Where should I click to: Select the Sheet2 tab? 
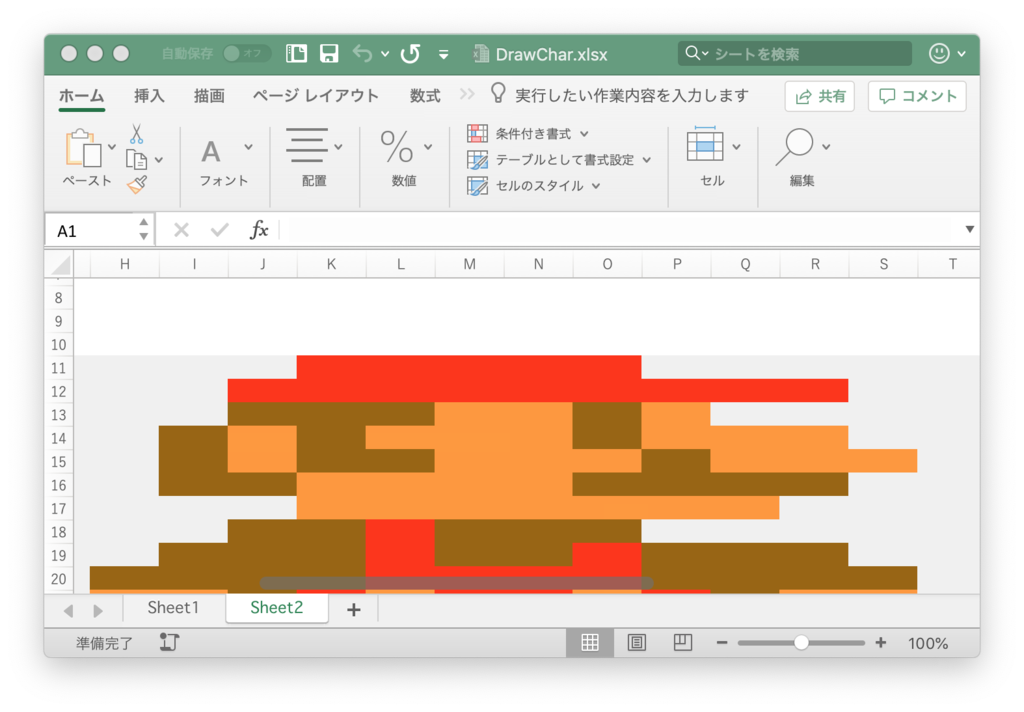(277, 608)
